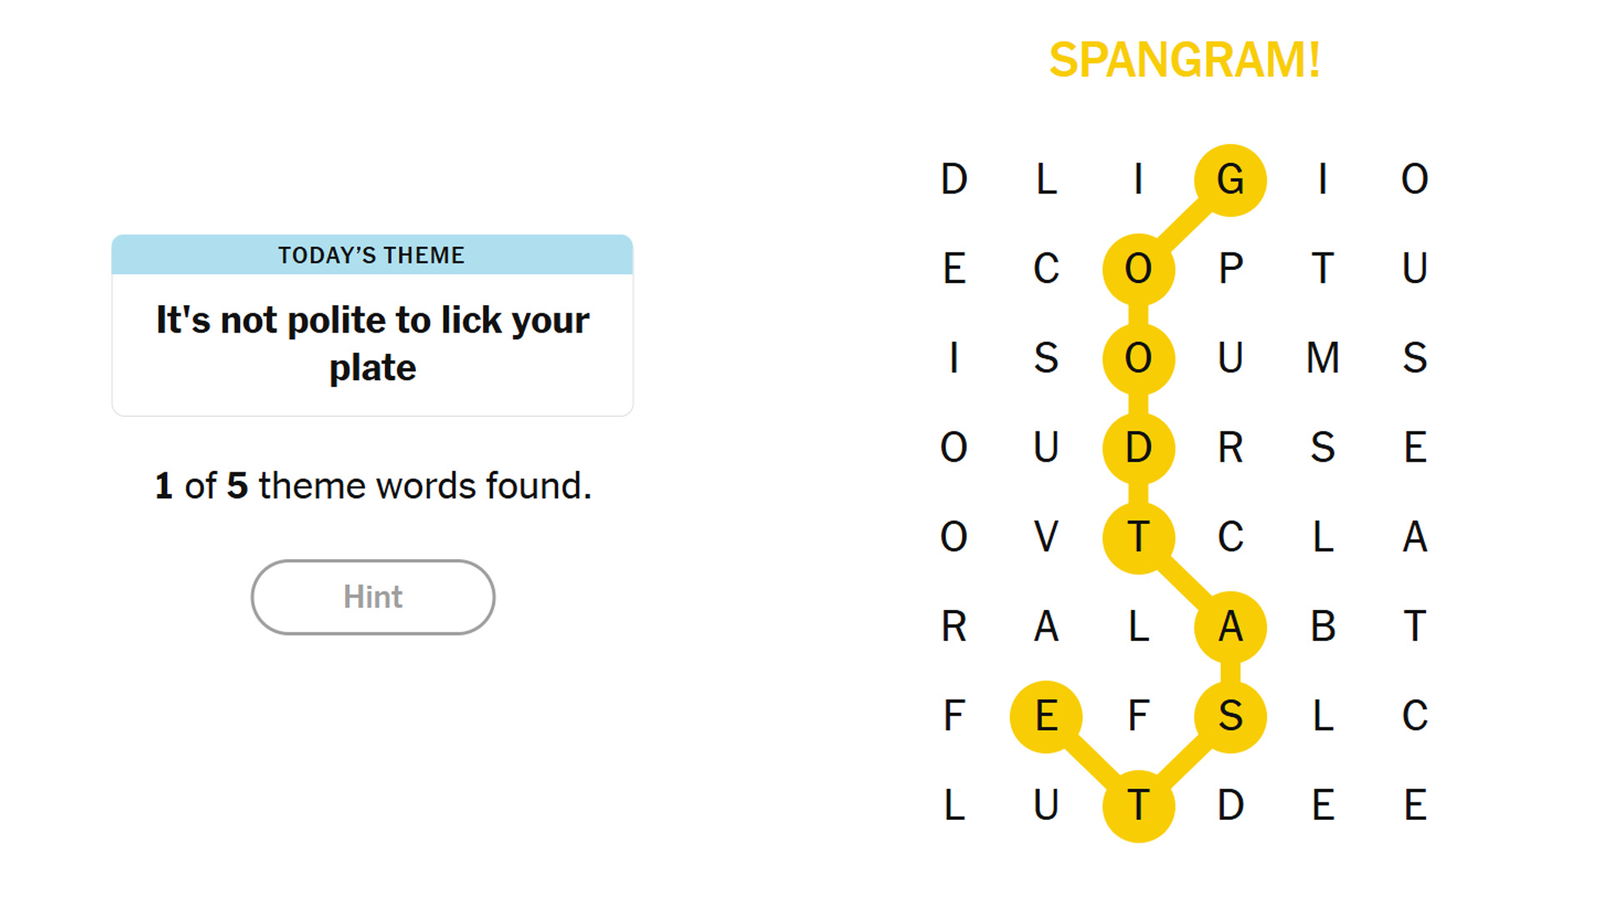Select the yellow highlighted A tile
Viewport: 1600px width, 900px height.
pos(1230,627)
